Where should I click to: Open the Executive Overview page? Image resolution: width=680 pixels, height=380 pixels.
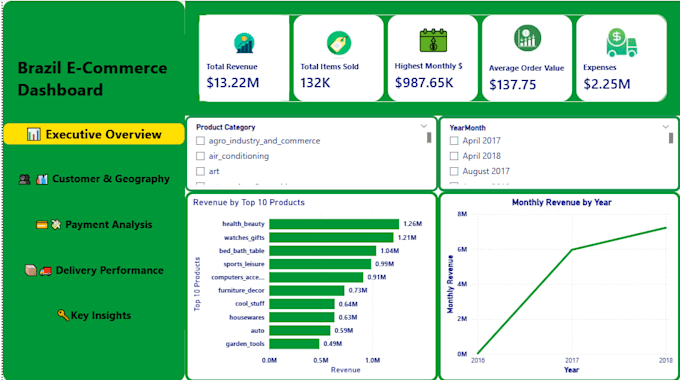tap(94, 134)
